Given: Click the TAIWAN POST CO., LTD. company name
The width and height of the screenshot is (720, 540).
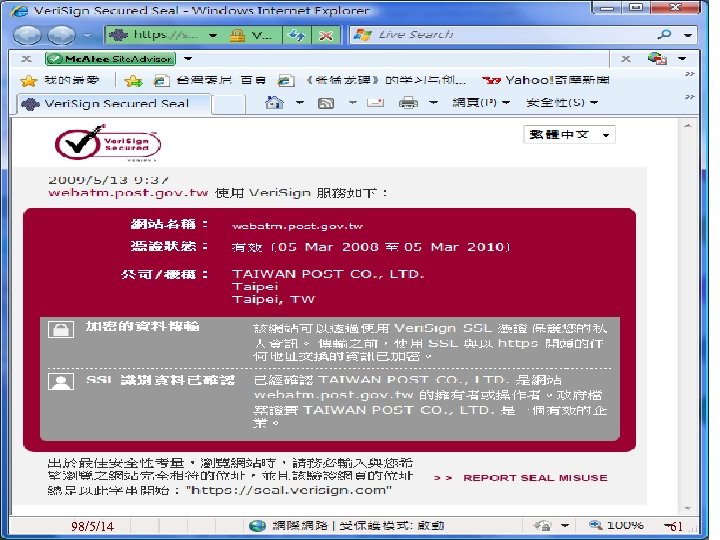Looking at the screenshot, I should click(x=328, y=274).
